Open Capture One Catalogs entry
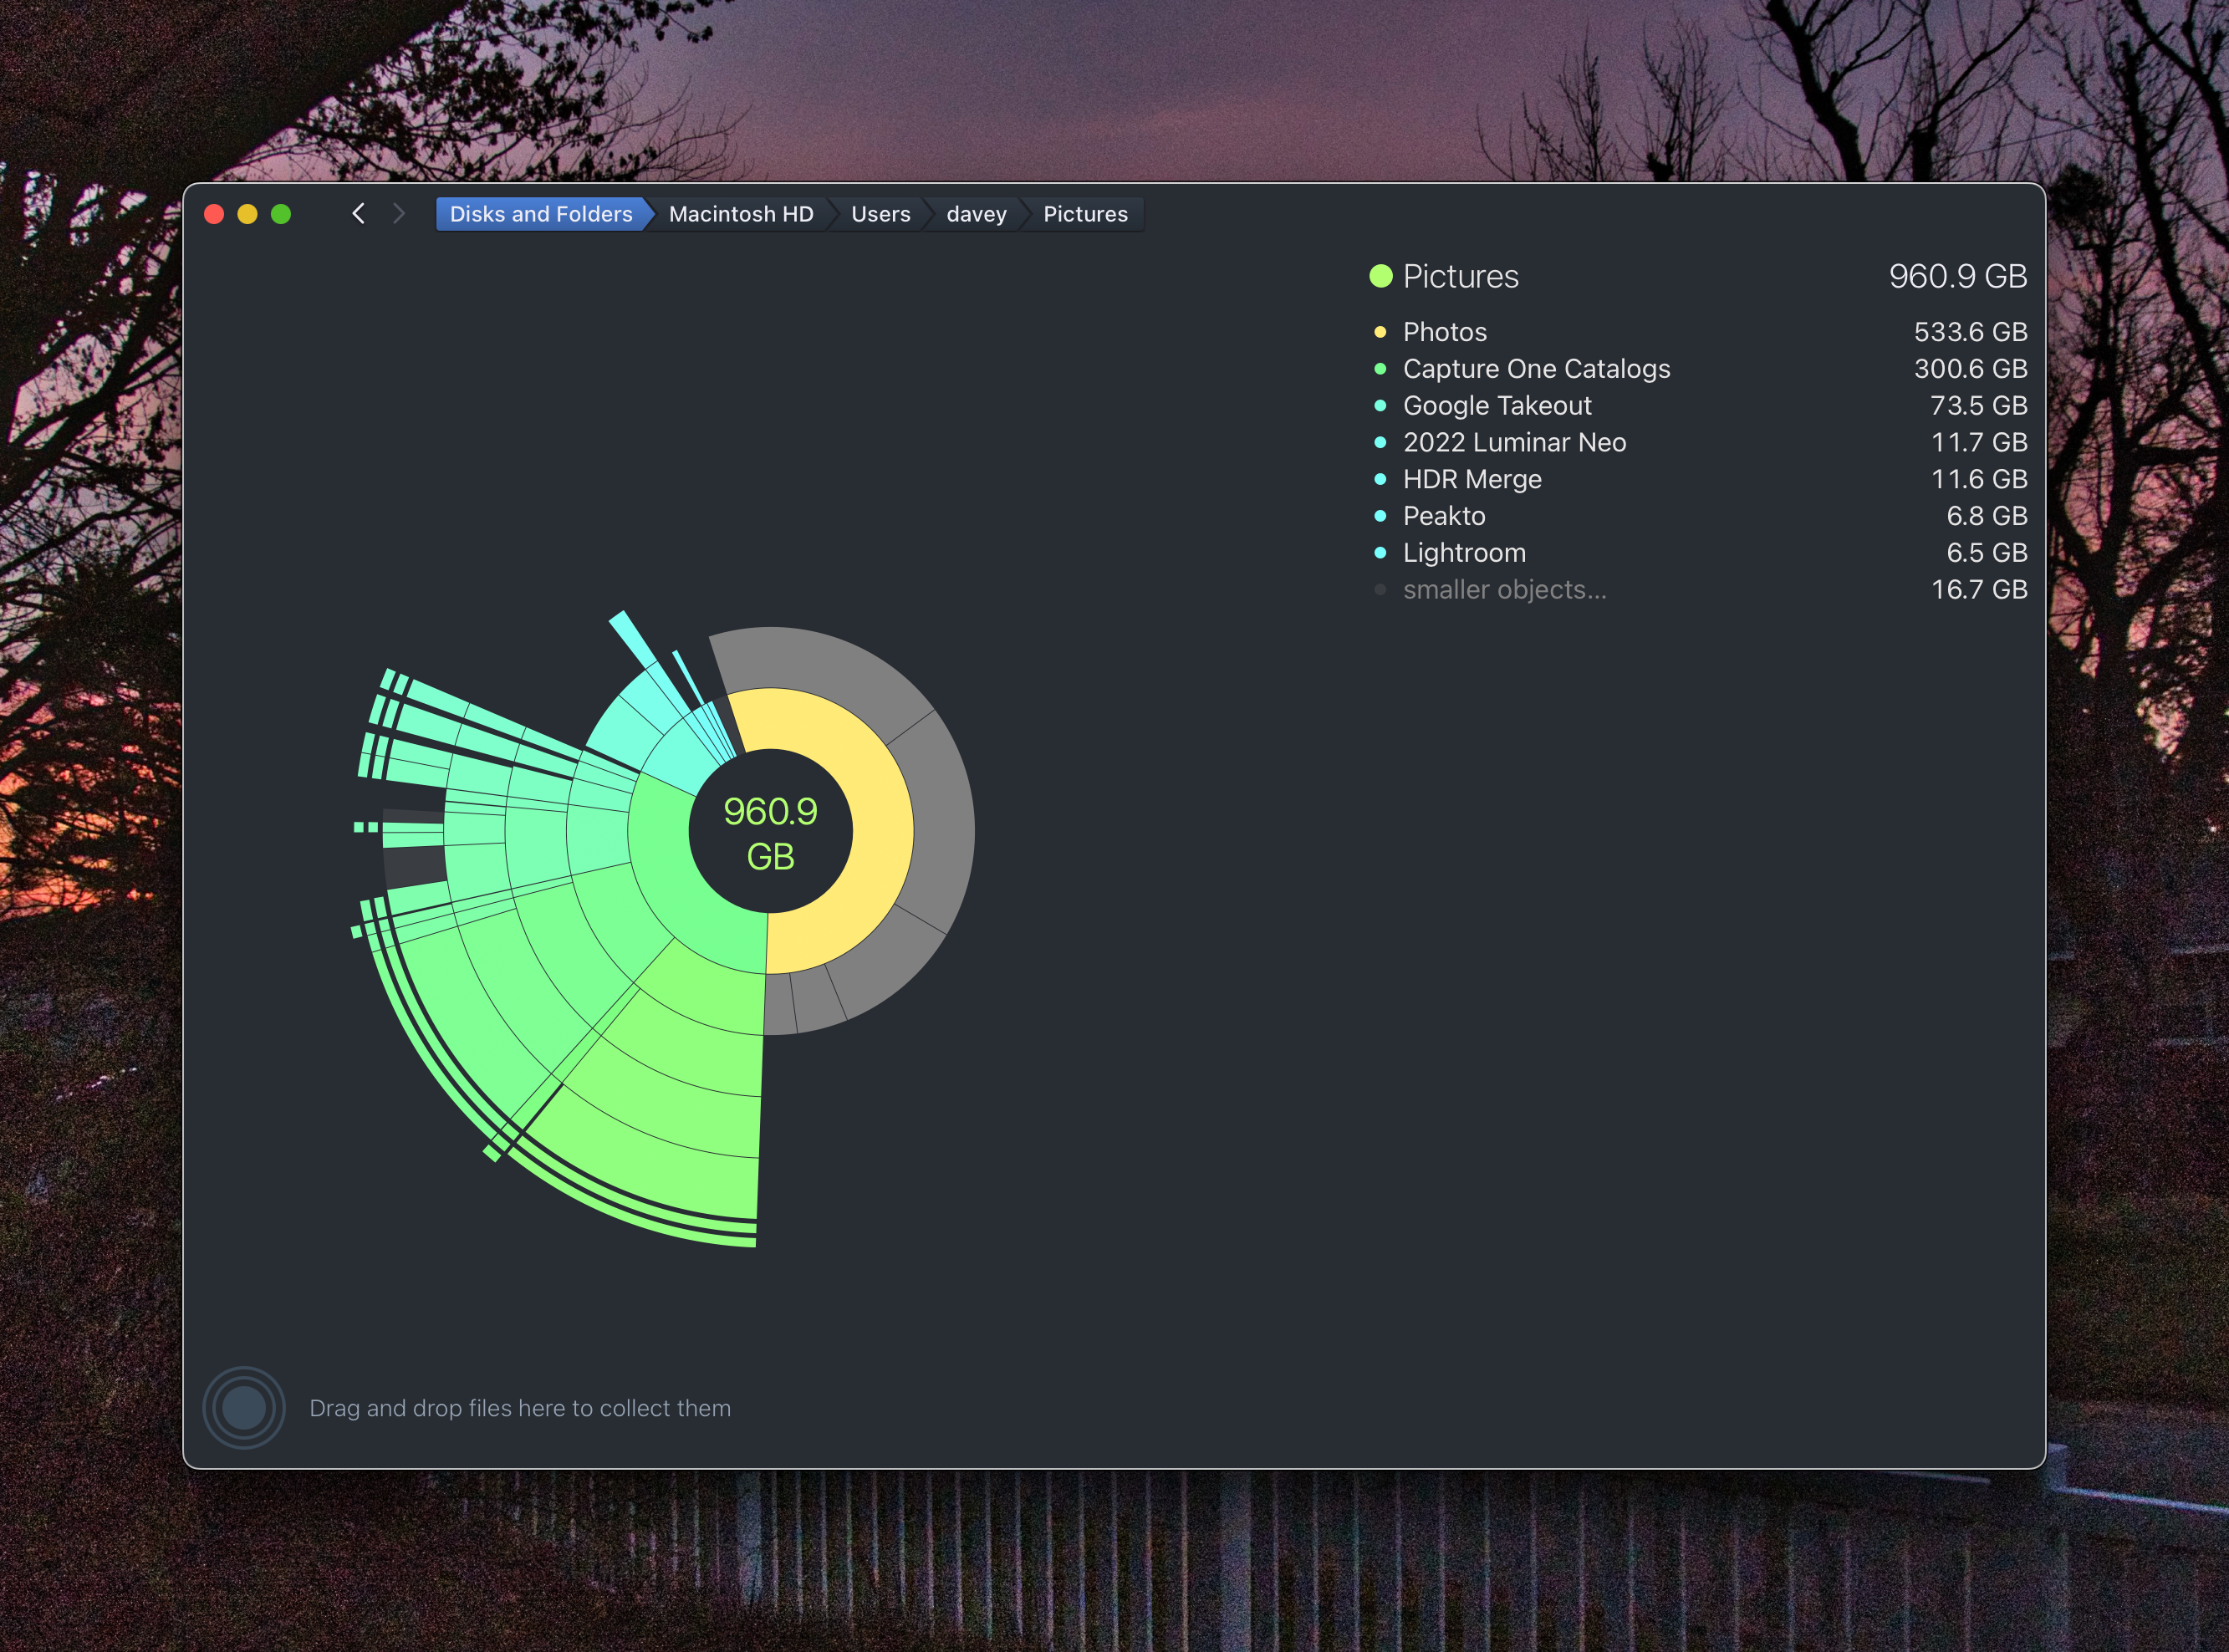2229x1652 pixels. [x=1536, y=369]
